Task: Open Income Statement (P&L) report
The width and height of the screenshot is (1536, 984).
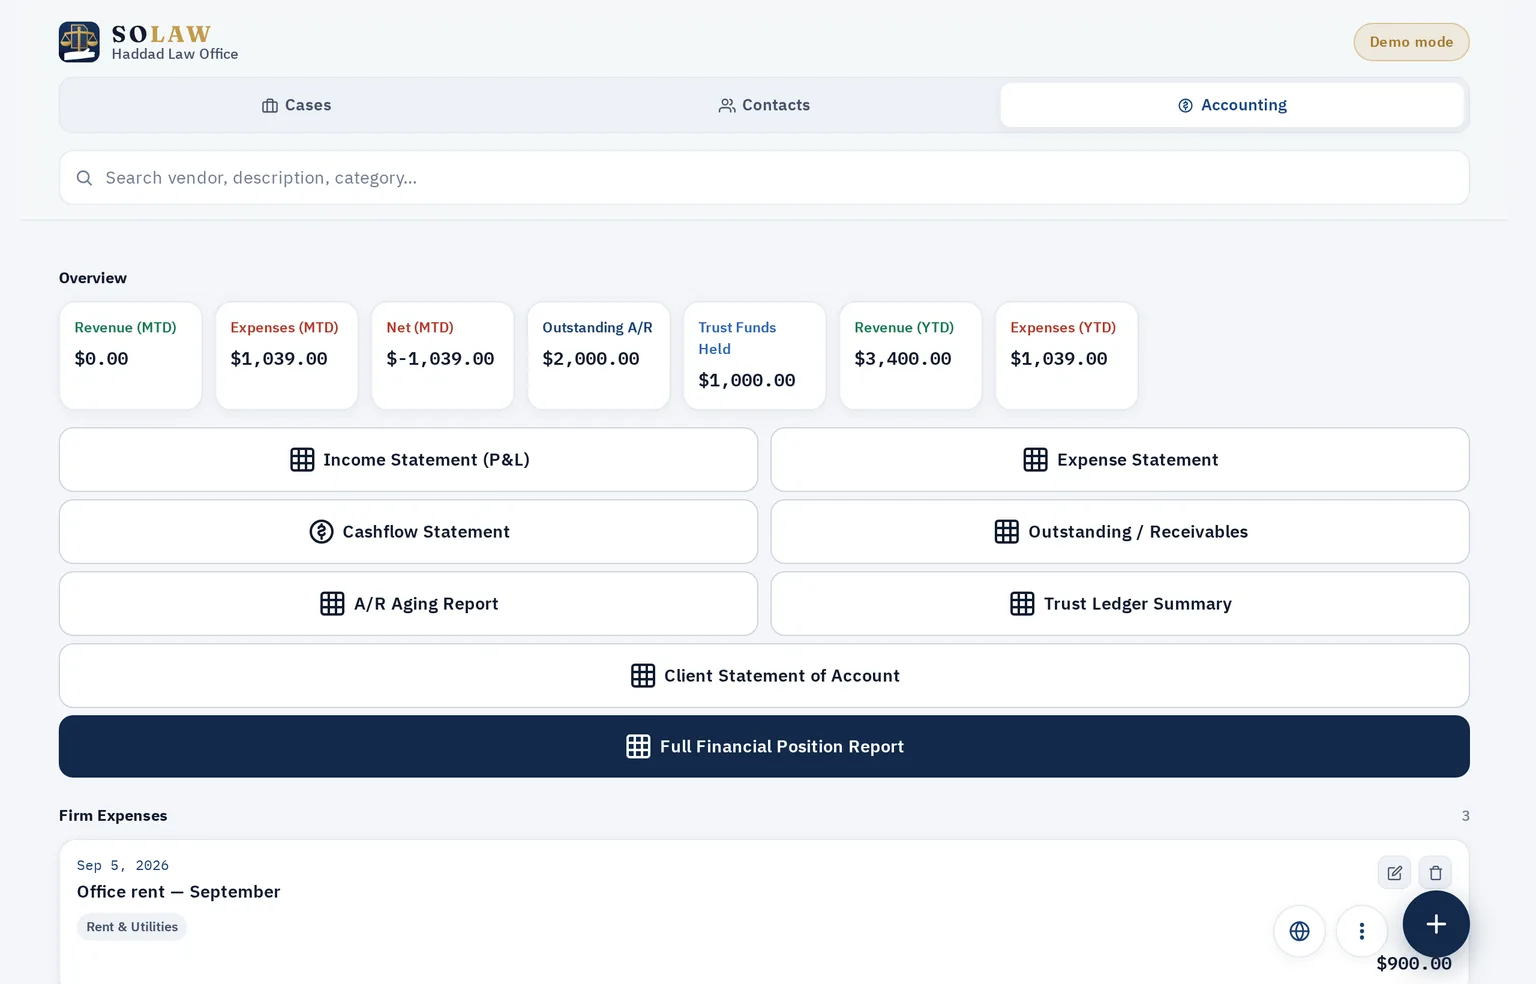Action: click(408, 460)
